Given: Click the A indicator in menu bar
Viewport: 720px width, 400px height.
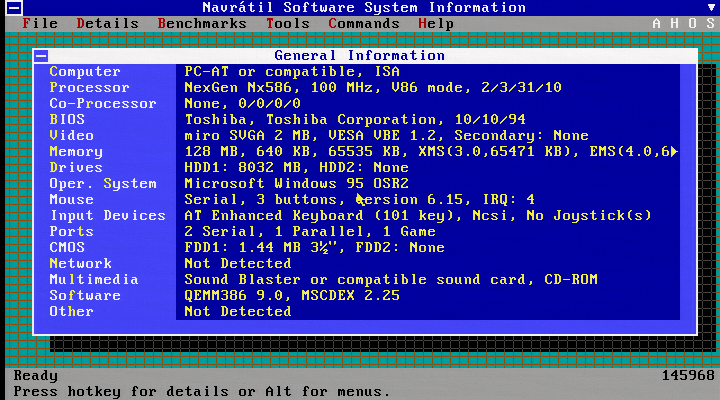Looking at the screenshot, I should pyautogui.click(x=657, y=23).
